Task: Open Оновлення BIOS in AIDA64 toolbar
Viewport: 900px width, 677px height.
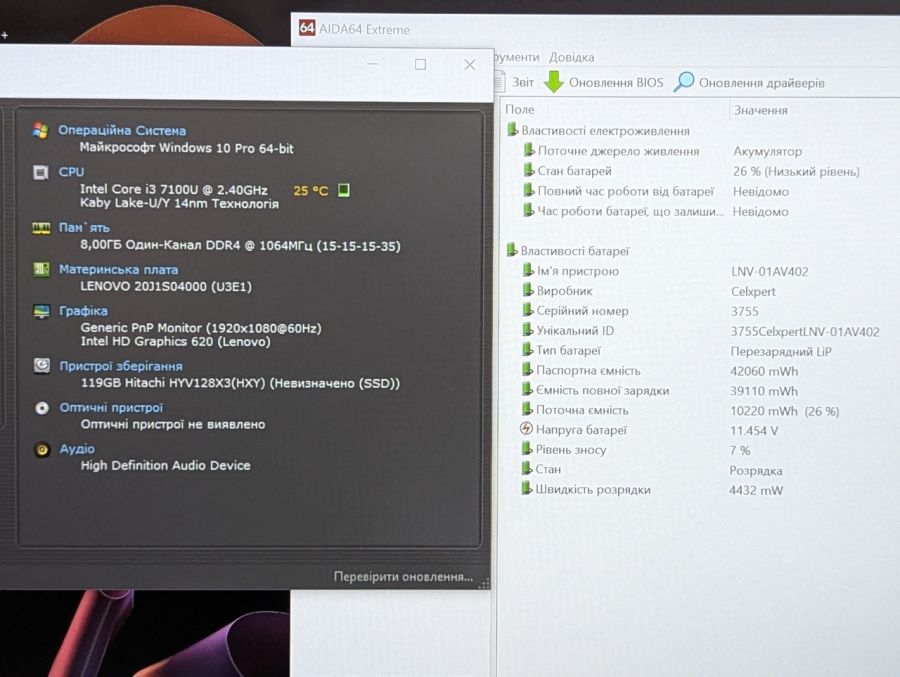Action: pos(616,83)
